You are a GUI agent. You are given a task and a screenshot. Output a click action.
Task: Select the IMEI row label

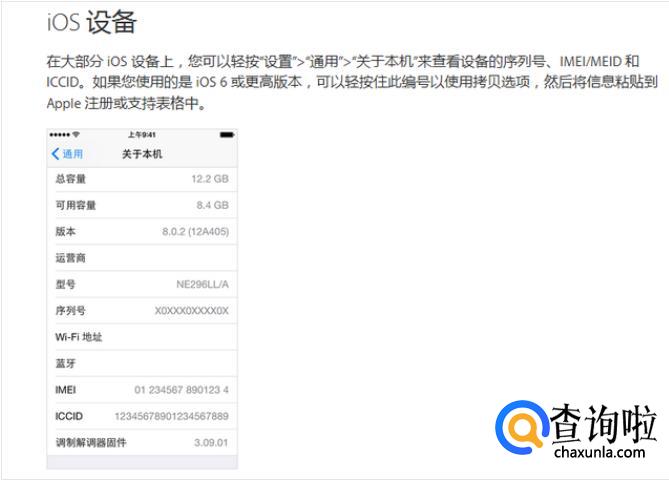point(65,390)
